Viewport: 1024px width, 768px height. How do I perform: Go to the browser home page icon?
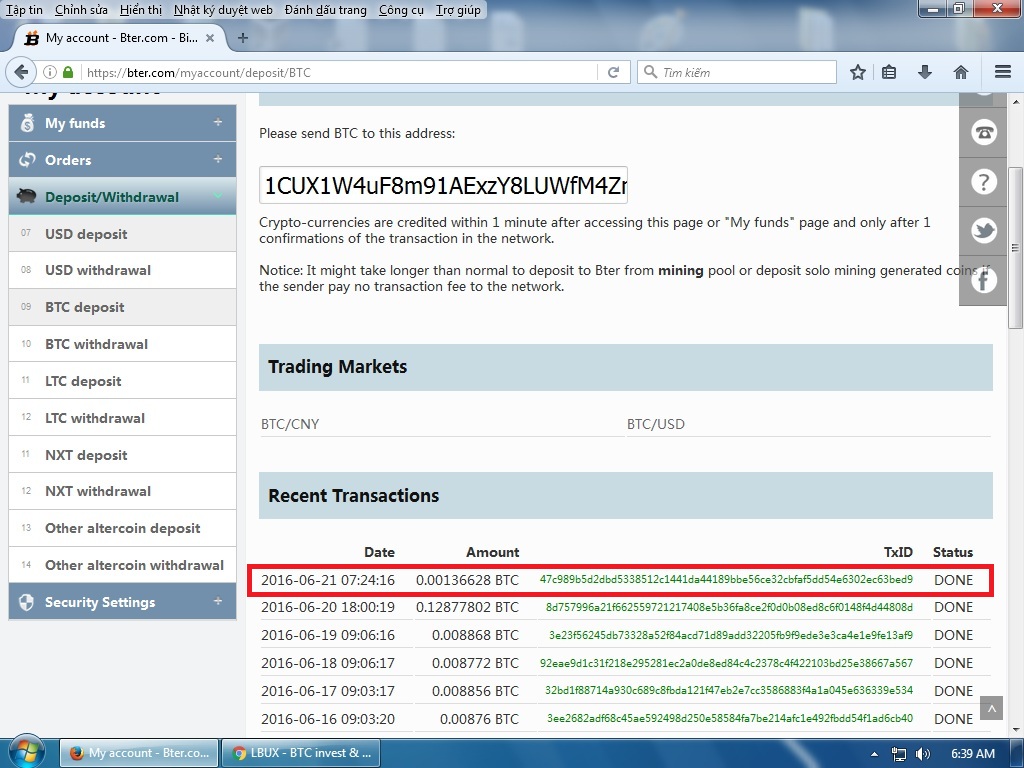(961, 72)
